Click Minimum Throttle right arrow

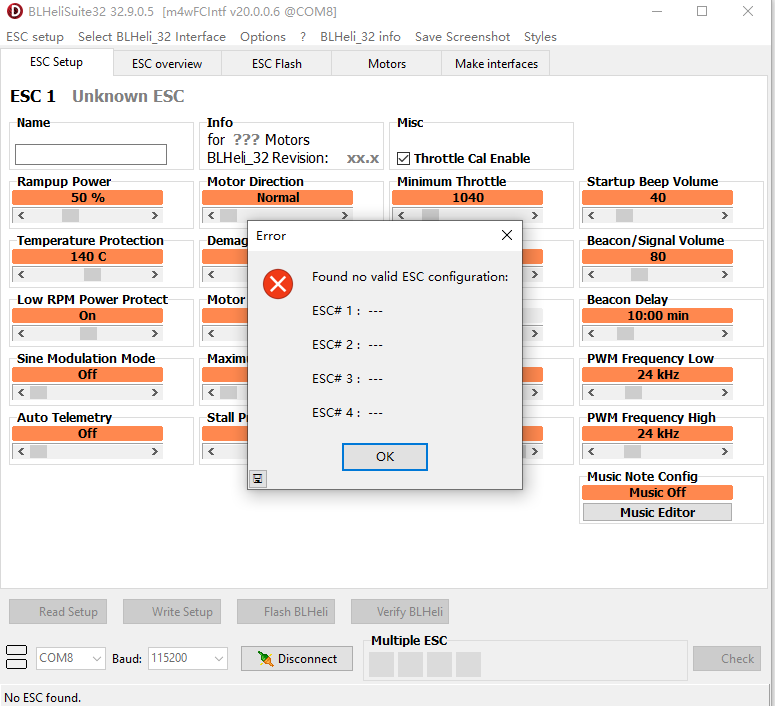[x=534, y=216]
